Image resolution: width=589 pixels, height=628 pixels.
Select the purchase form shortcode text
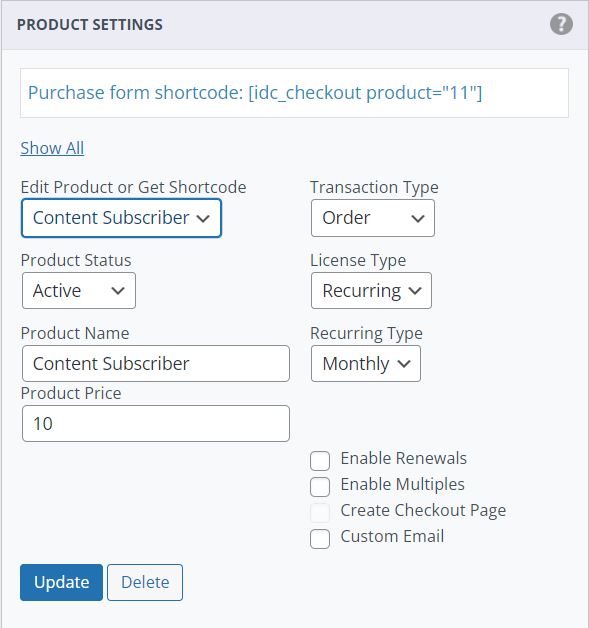255,93
